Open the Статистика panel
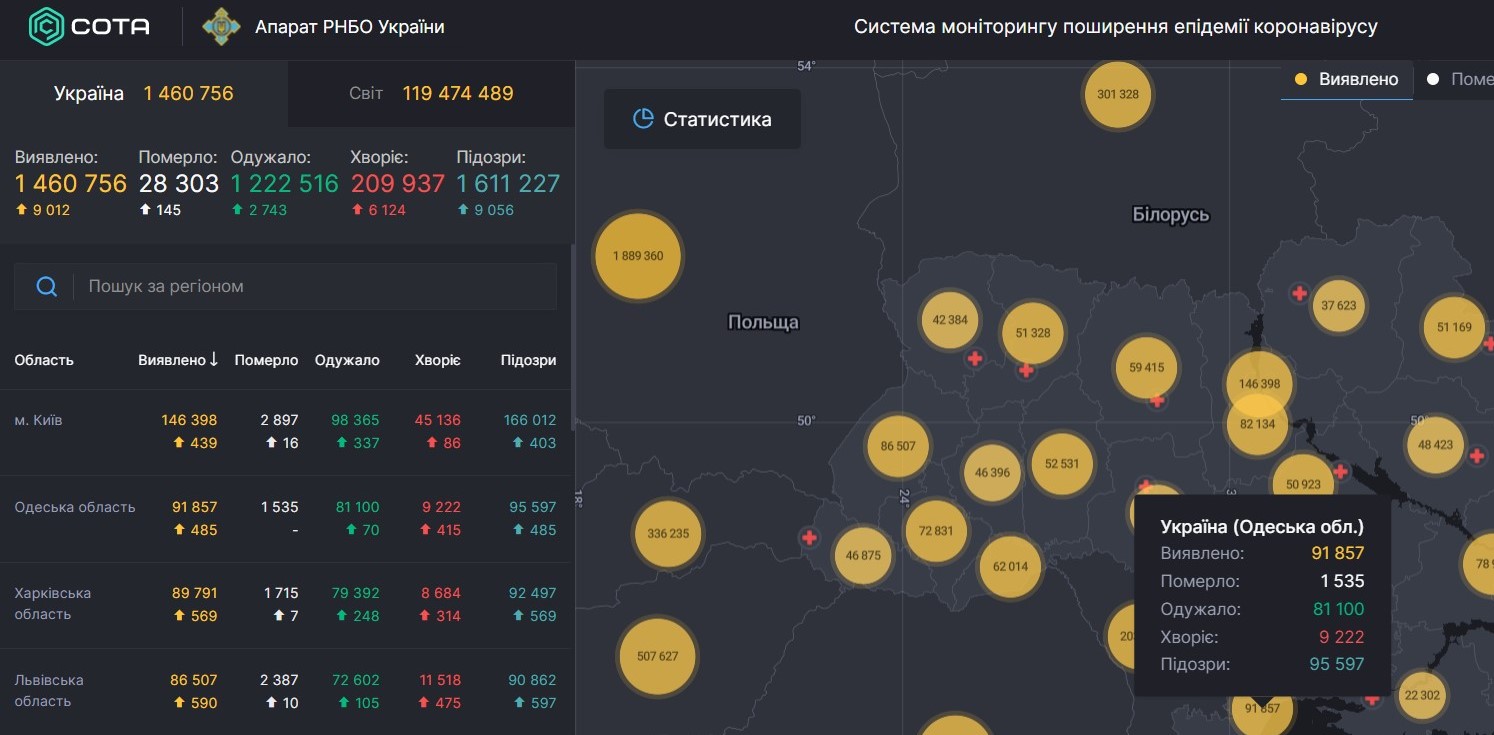The width and height of the screenshot is (1494, 735). pos(702,119)
